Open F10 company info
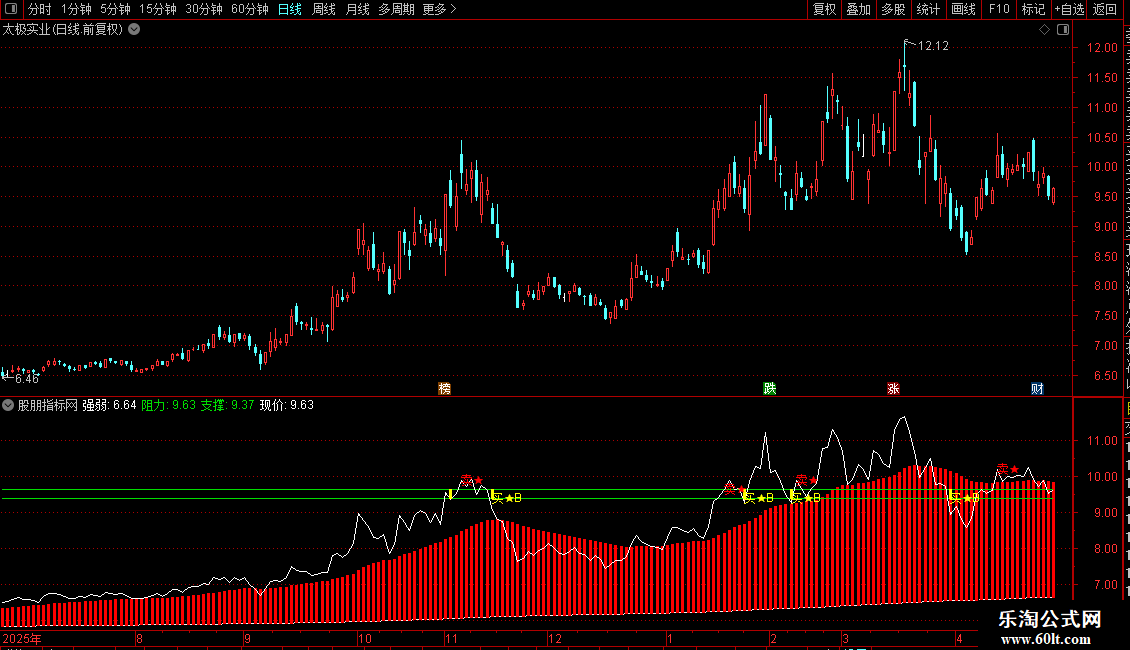This screenshot has width=1130, height=650. point(999,9)
